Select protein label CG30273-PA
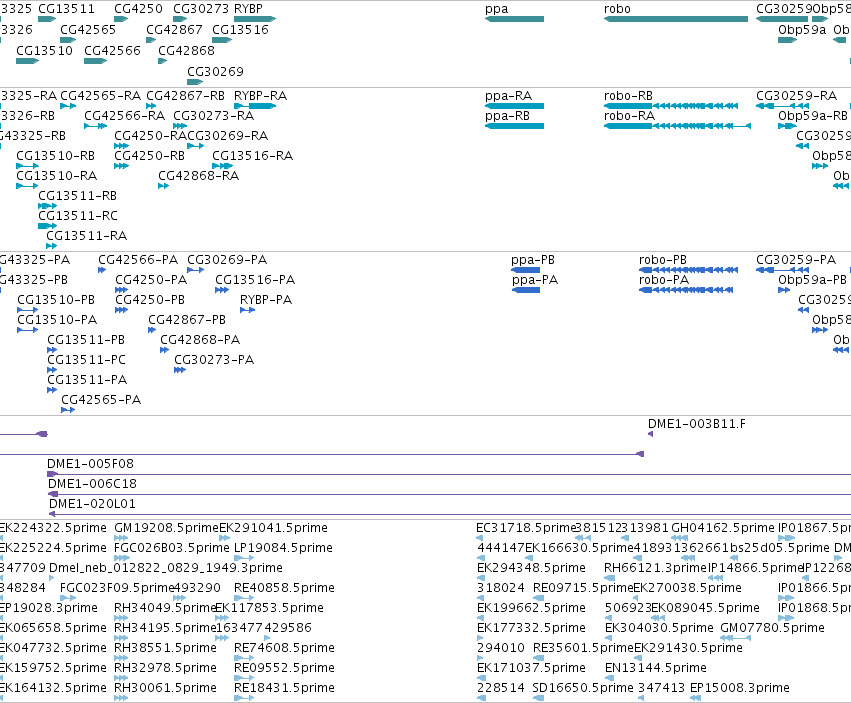This screenshot has width=851, height=703. click(214, 360)
